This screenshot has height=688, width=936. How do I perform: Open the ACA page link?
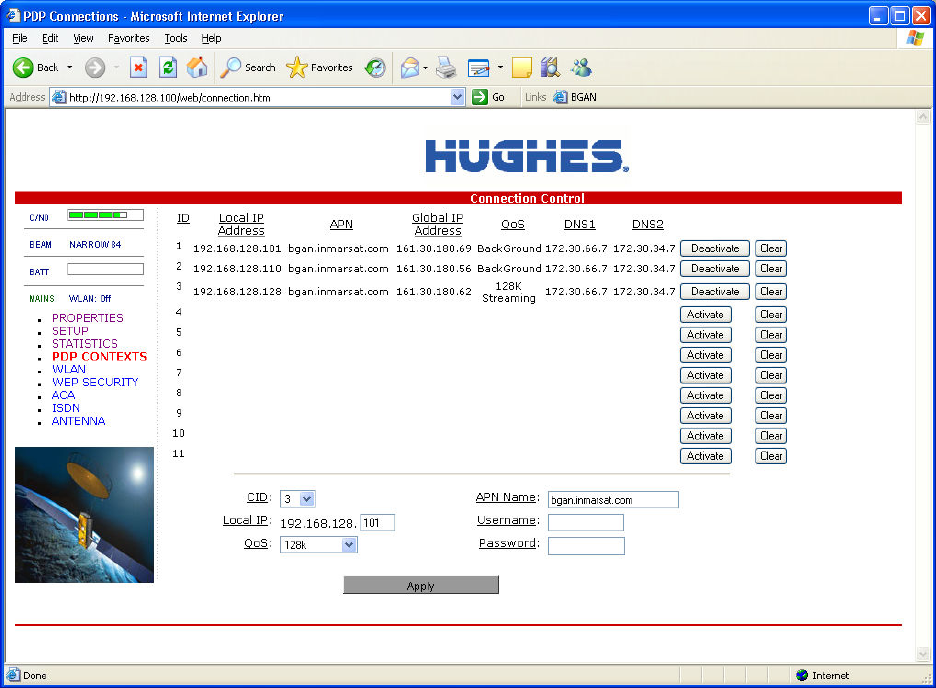(63, 395)
